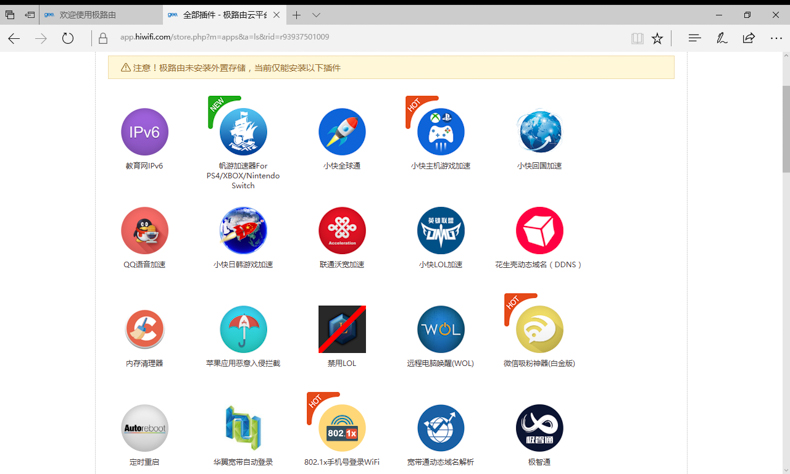Image resolution: width=790 pixels, height=474 pixels.
Task: Select the 禁用LOL plugin icon
Action: point(342,329)
